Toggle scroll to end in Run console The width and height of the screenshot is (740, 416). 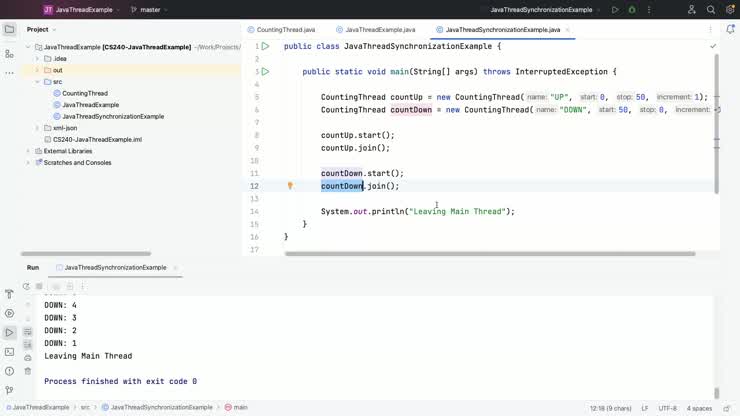(x=28, y=344)
